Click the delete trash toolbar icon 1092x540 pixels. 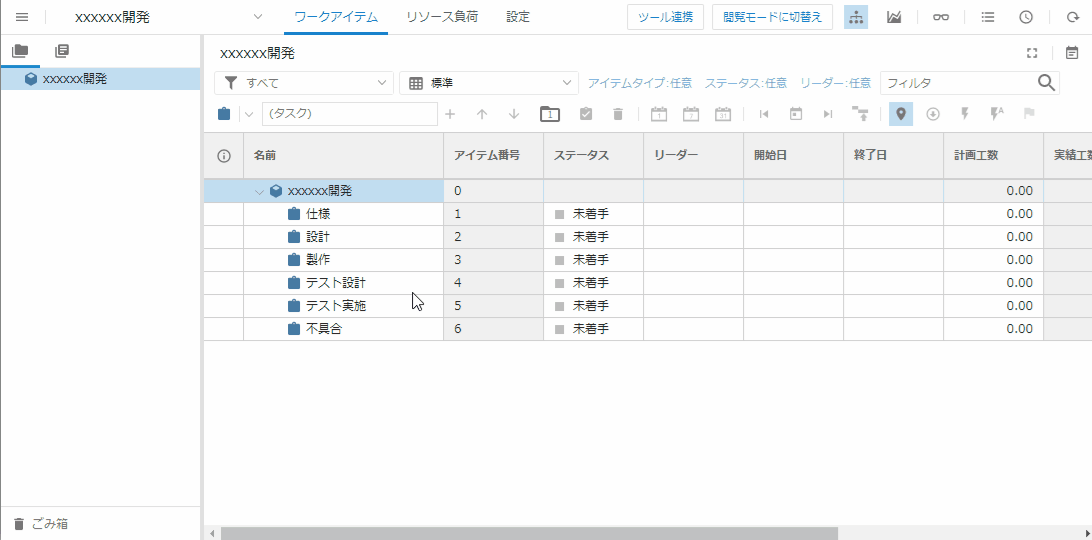coord(618,114)
